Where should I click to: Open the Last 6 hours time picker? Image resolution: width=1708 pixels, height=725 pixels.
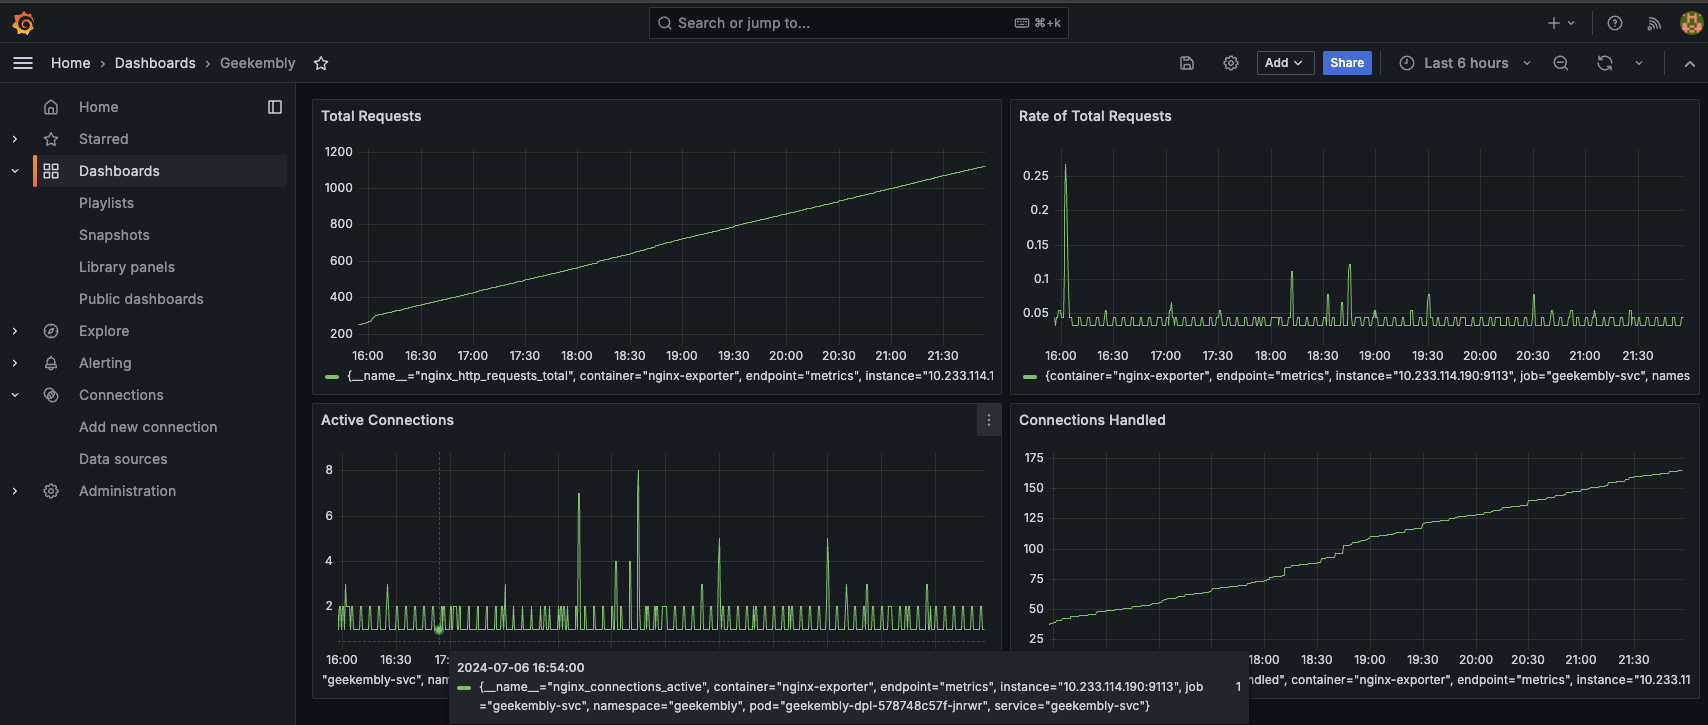[x=1464, y=63]
